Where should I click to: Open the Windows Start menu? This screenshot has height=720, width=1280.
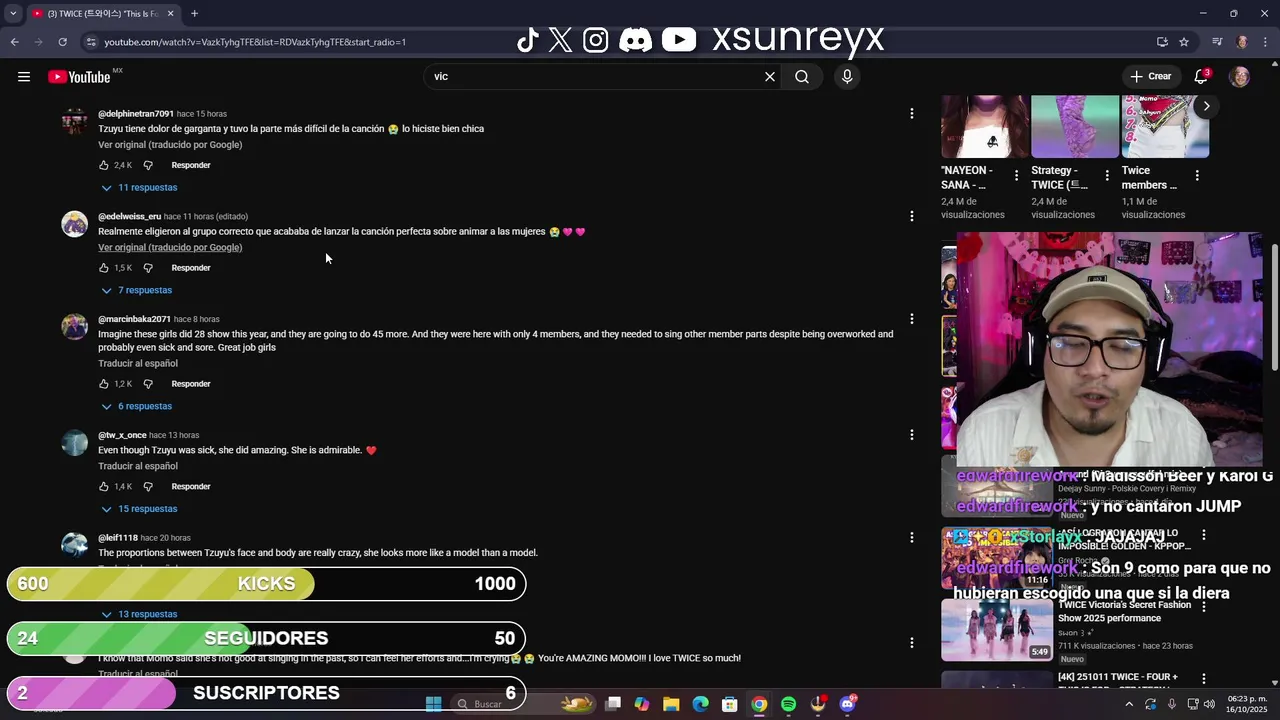pyautogui.click(x=433, y=704)
